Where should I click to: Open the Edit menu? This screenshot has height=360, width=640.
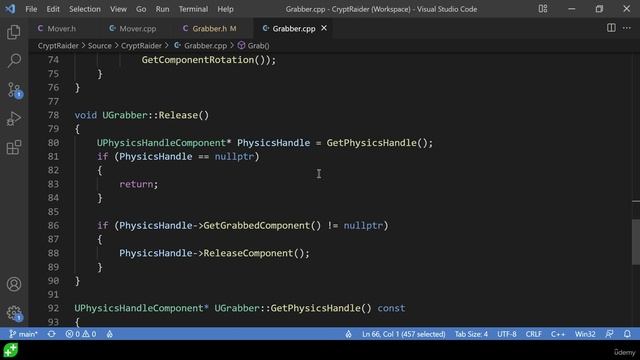[53, 9]
